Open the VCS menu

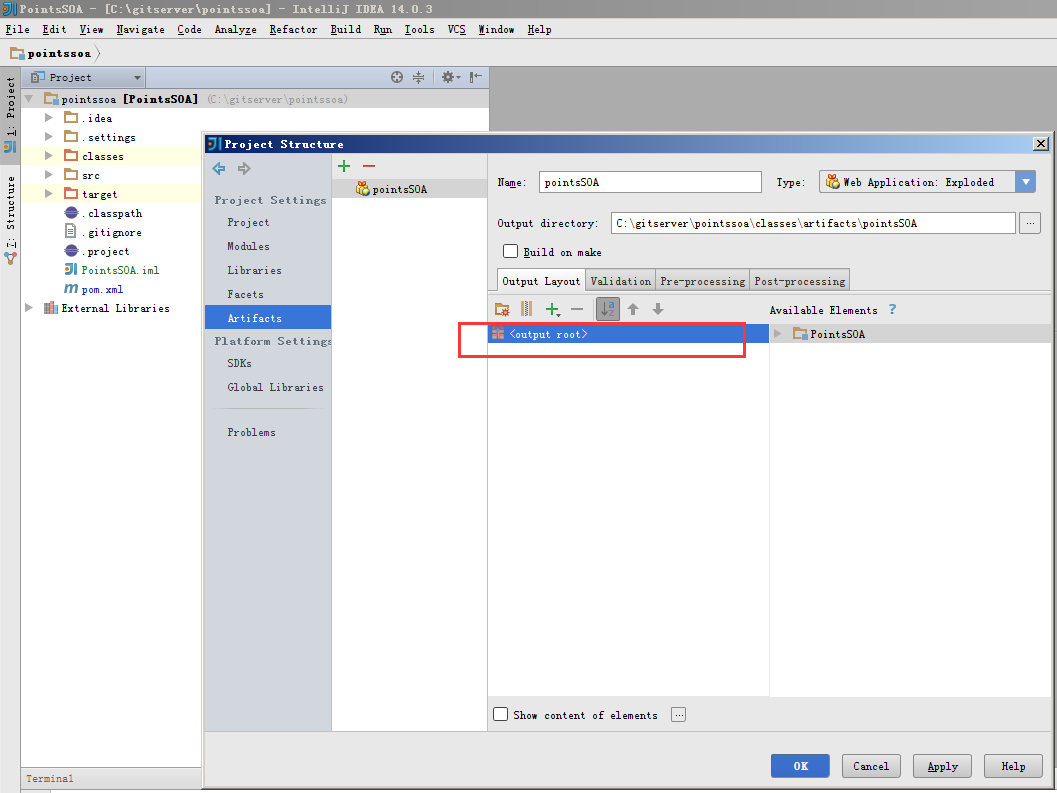[x=456, y=30]
